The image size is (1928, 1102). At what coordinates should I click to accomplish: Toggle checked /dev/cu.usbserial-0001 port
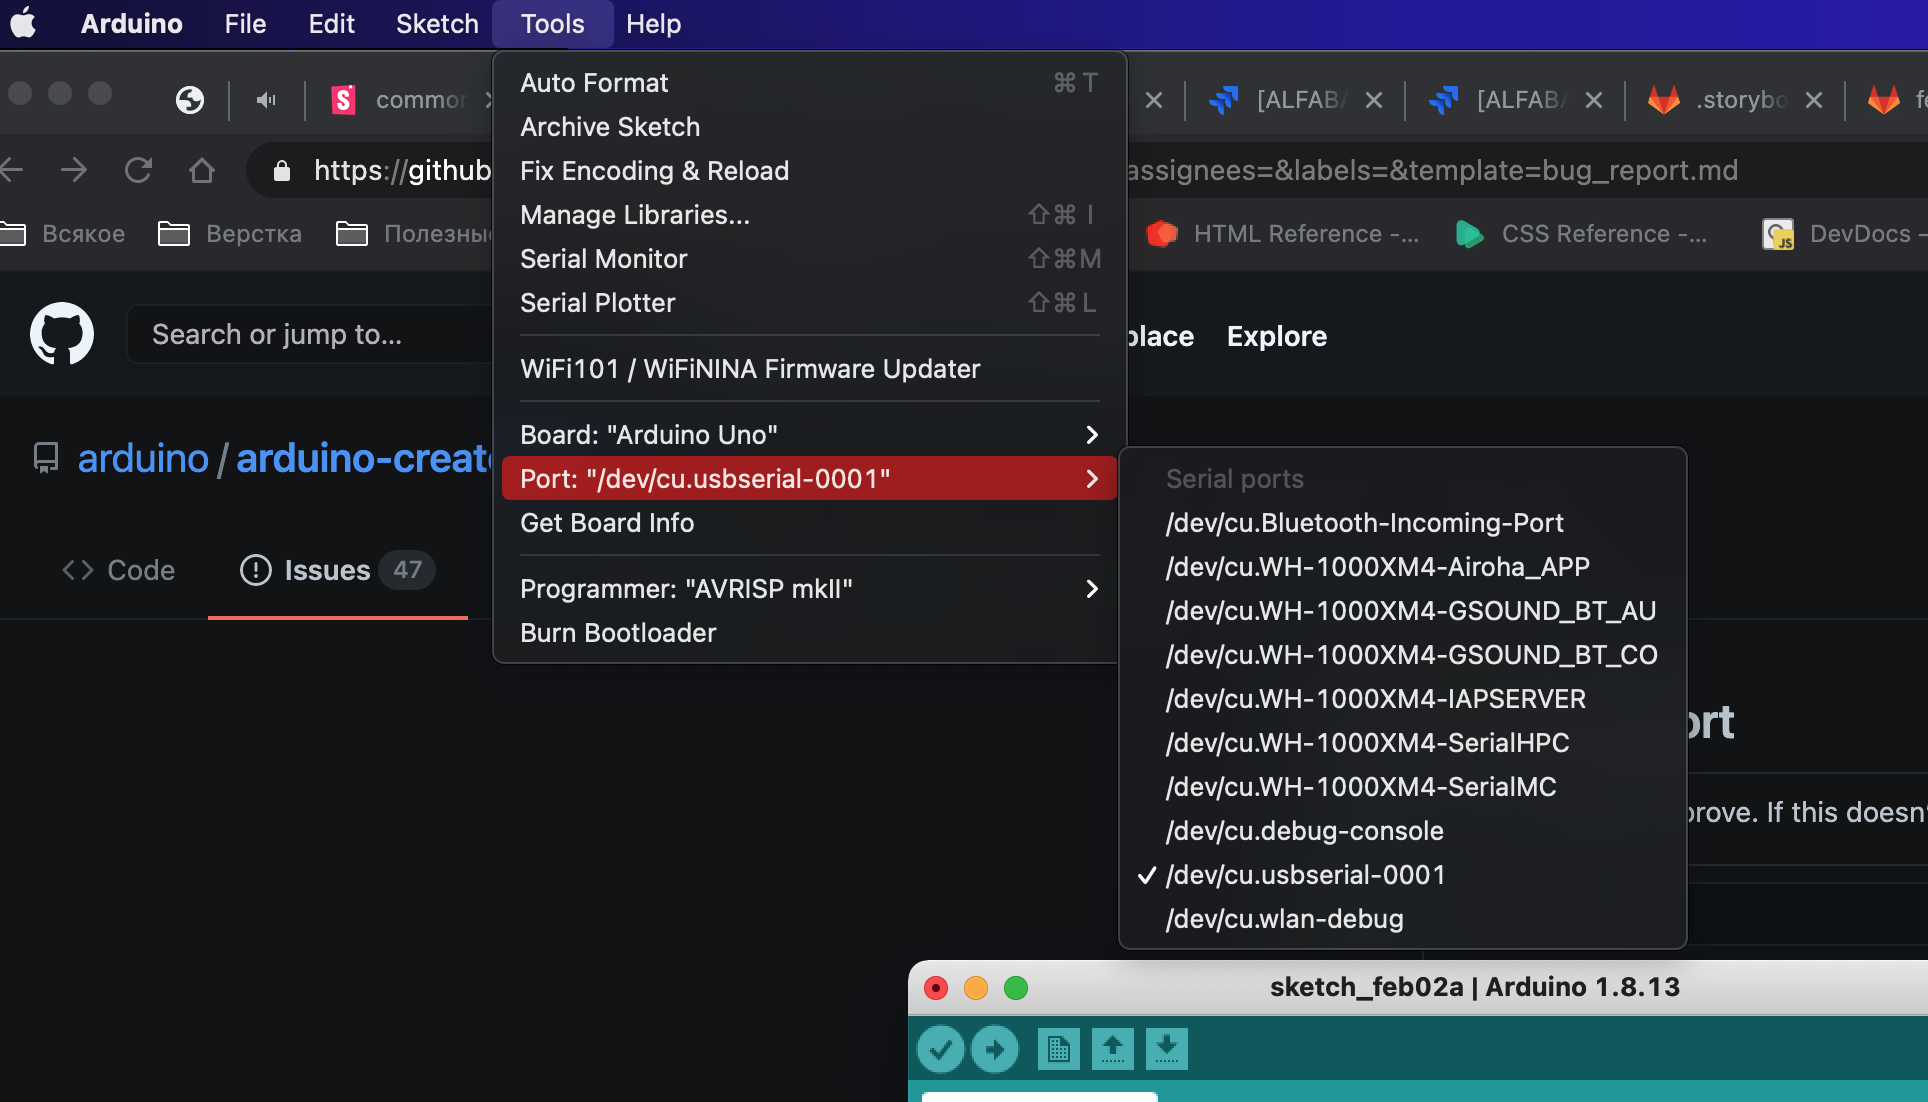coord(1402,875)
